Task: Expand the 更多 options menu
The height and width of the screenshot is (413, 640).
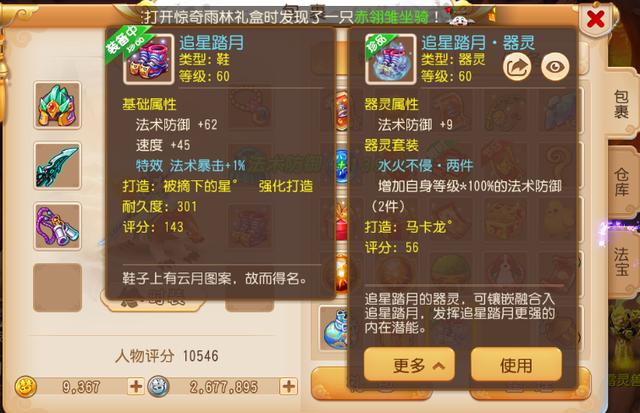Action: (409, 365)
